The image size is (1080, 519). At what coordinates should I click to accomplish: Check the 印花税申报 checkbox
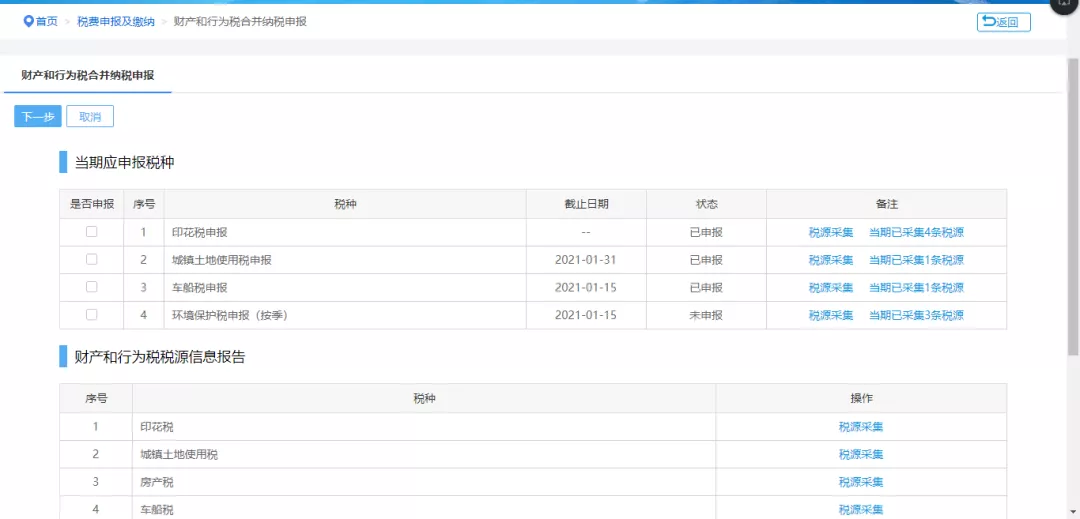pyautogui.click(x=92, y=232)
